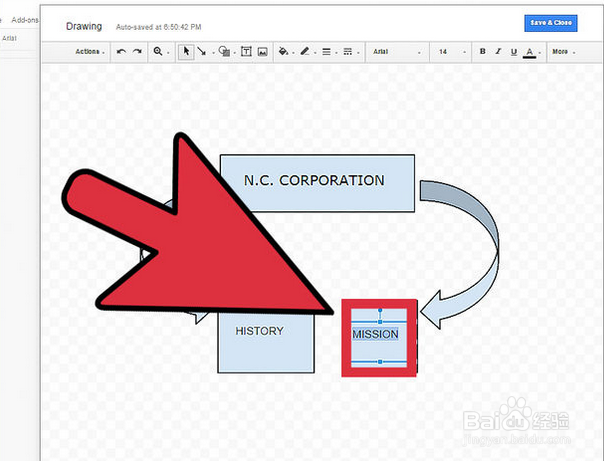604x461 pixels.
Task: Select the curved arrow shape at right
Action: point(460,254)
